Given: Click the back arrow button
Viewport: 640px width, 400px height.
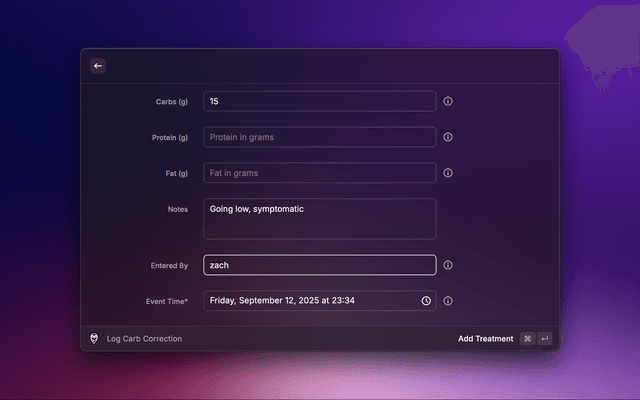Looking at the screenshot, I should coord(98,66).
